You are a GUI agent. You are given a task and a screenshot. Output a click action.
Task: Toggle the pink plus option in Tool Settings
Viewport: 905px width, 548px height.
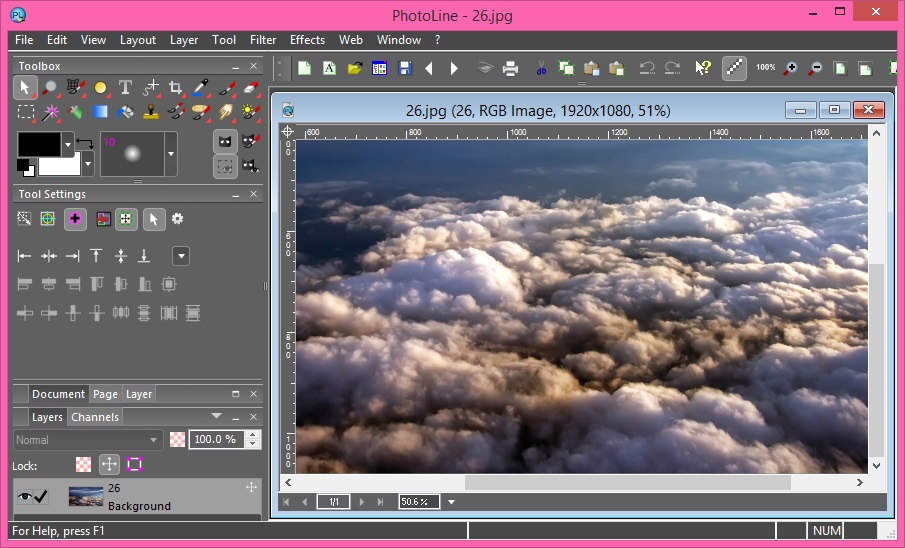(75, 219)
